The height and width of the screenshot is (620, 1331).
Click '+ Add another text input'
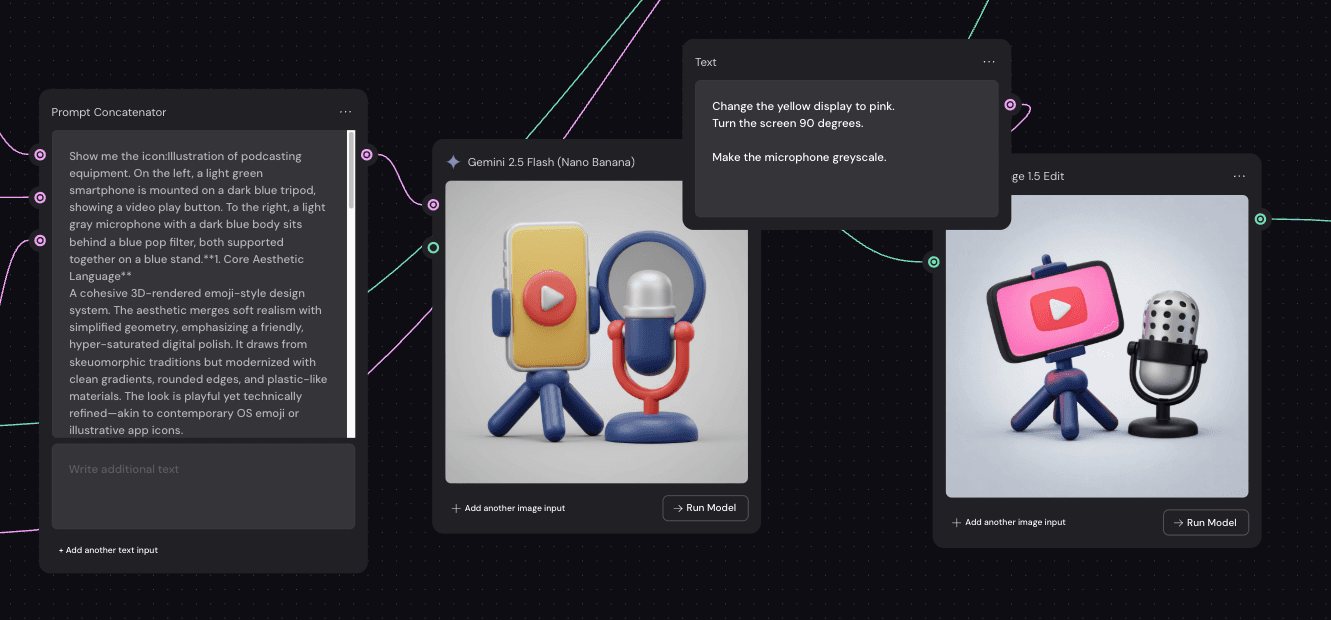[108, 550]
